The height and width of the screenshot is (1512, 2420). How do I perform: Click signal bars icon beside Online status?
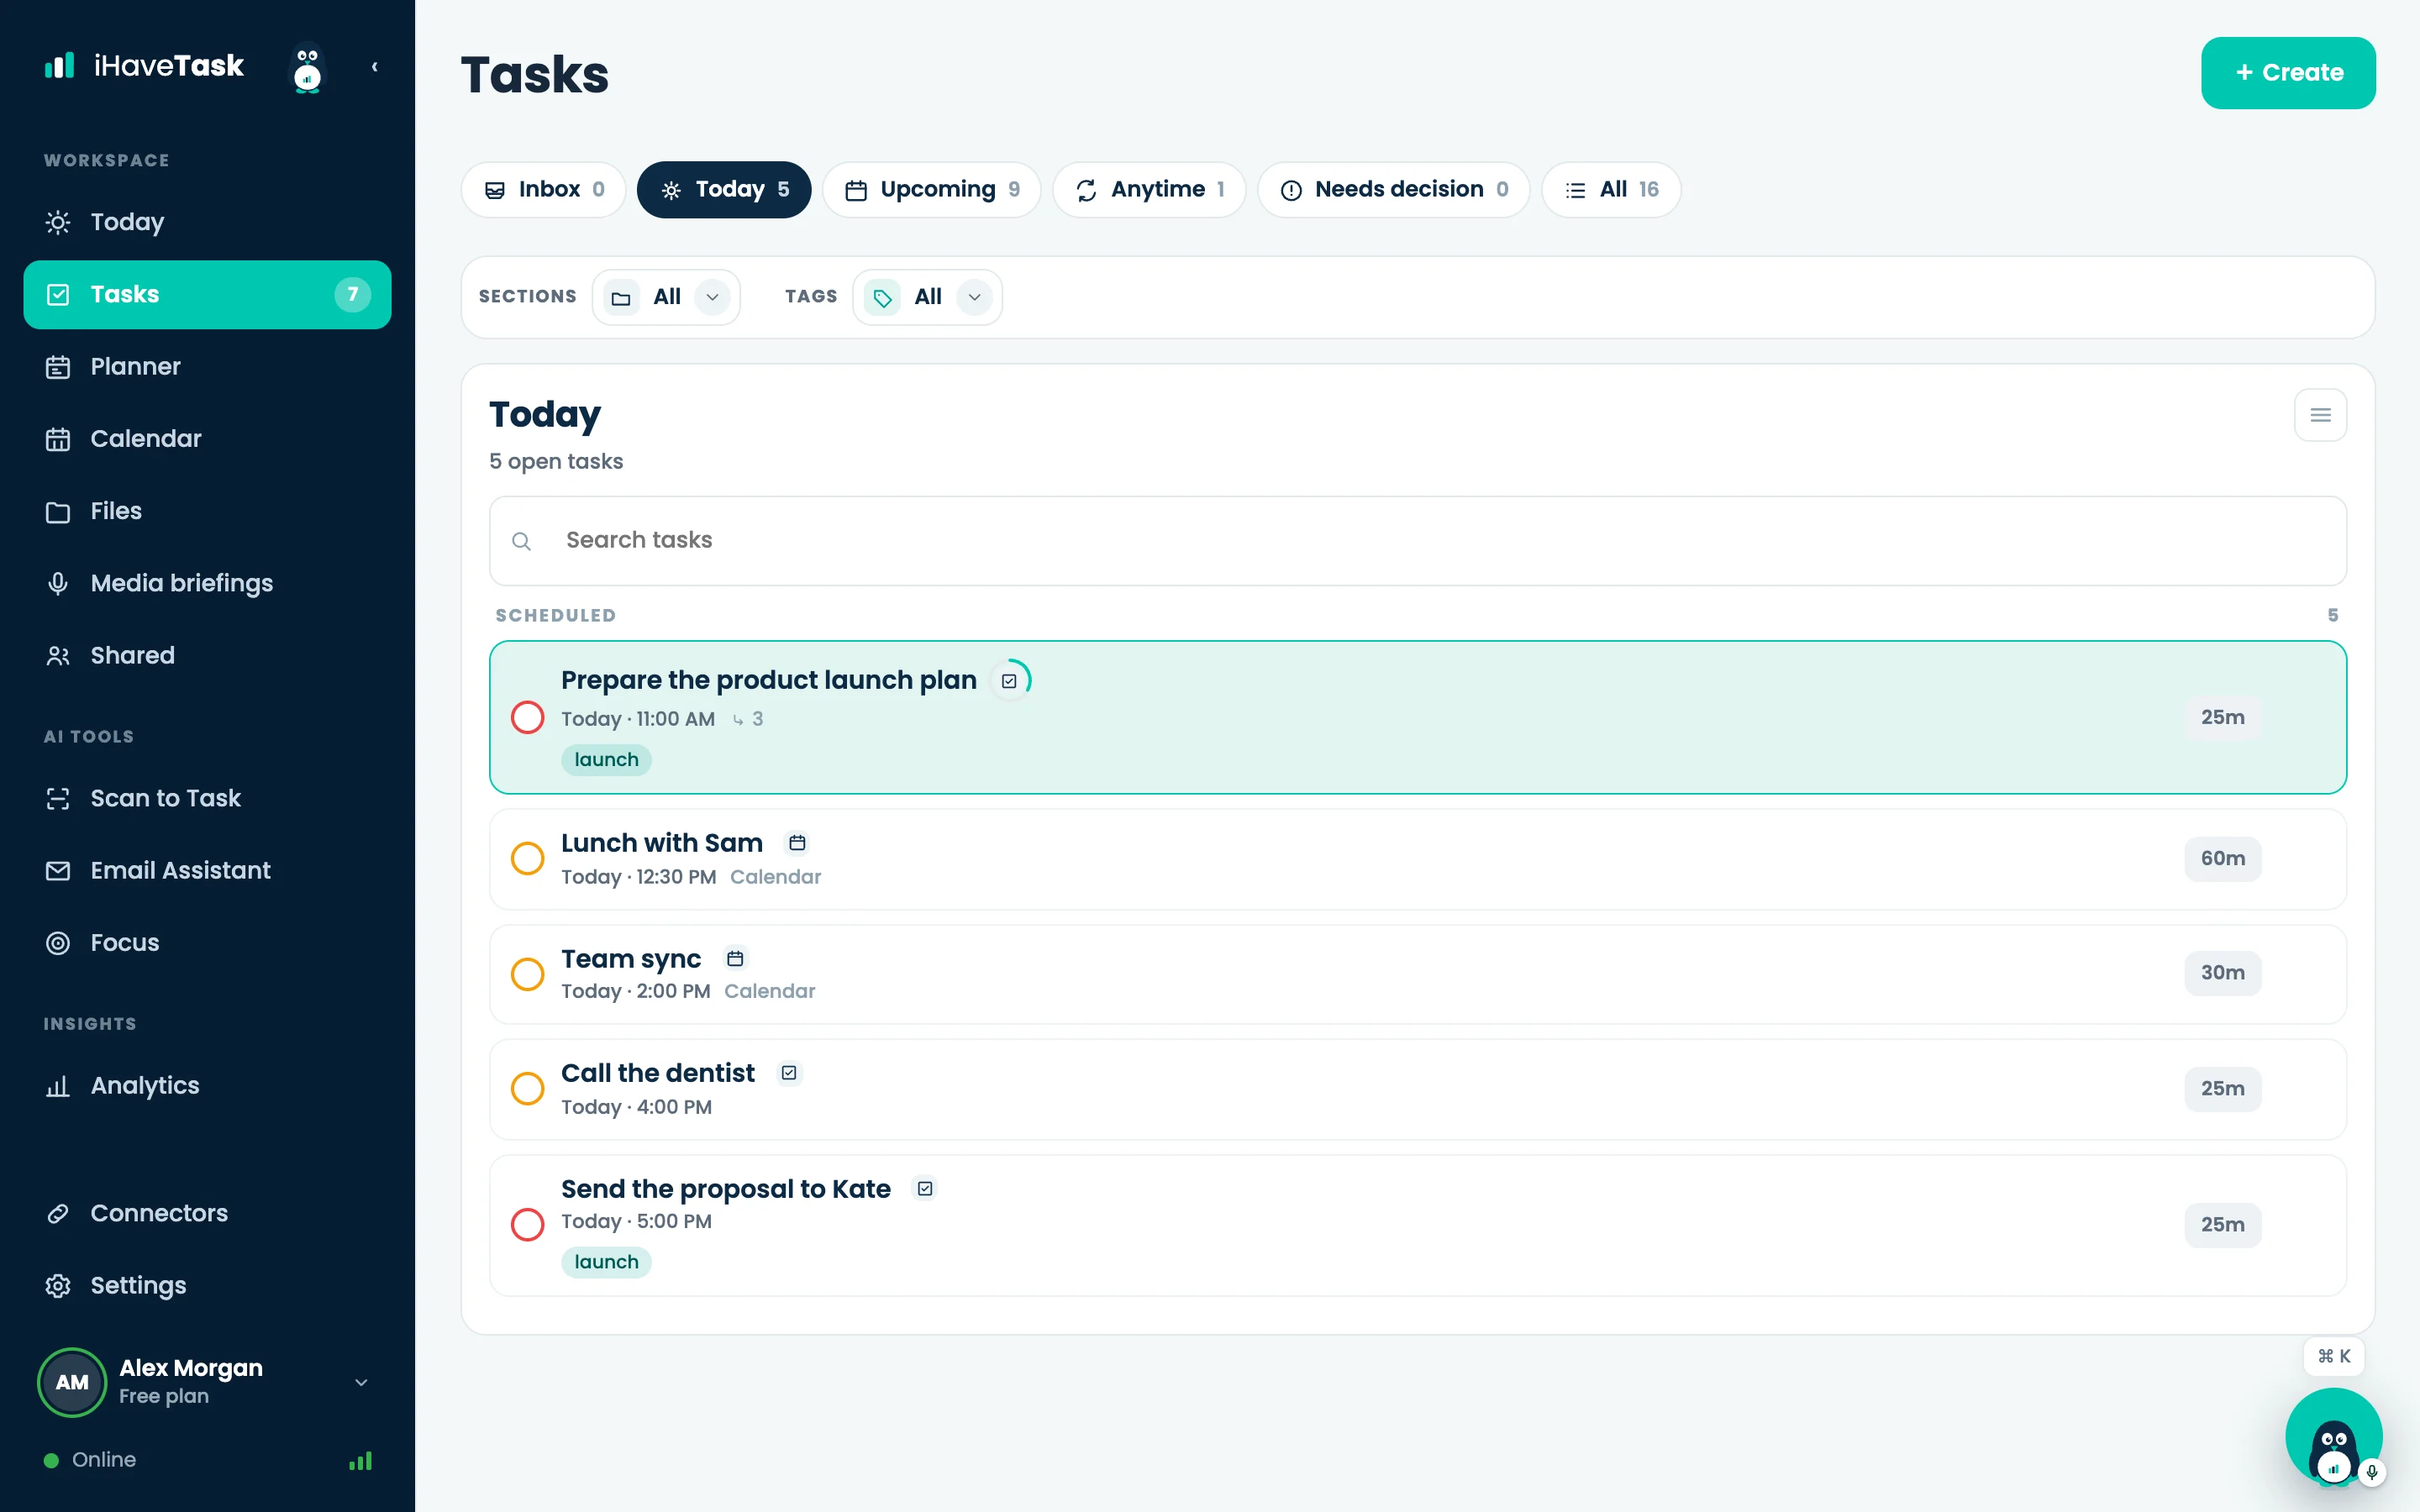360,1461
